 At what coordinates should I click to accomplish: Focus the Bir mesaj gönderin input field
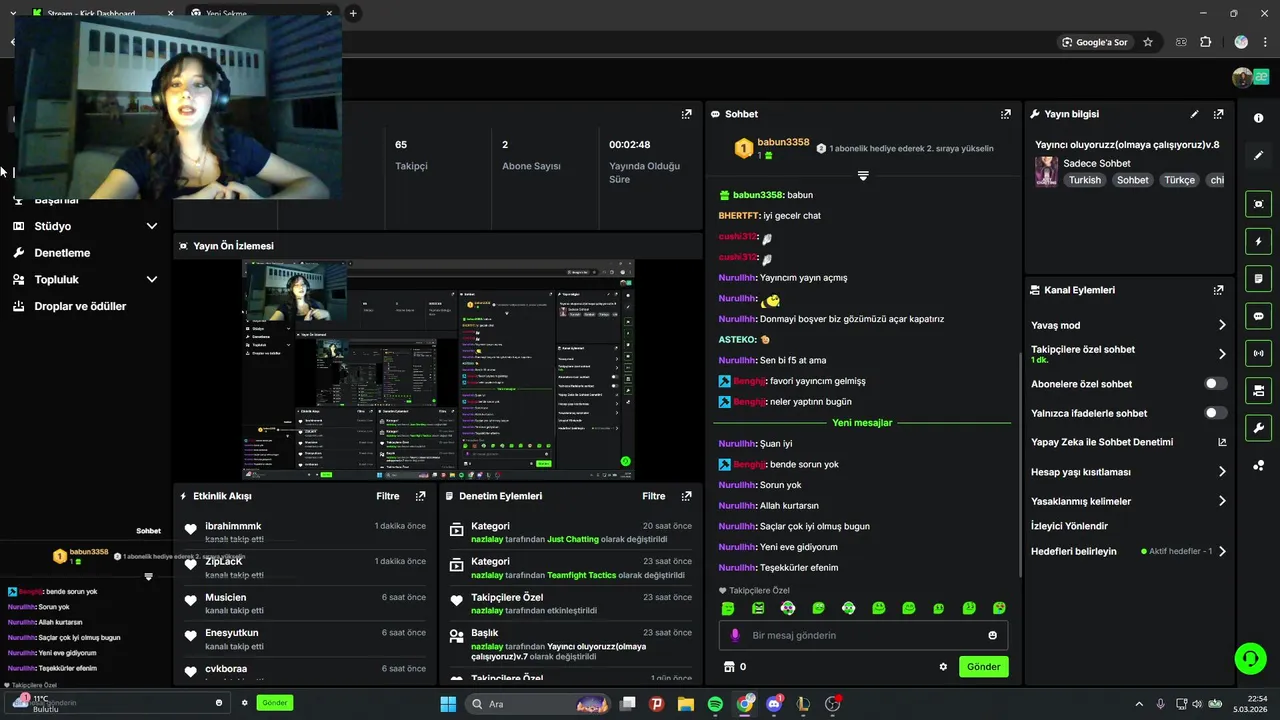click(x=863, y=635)
